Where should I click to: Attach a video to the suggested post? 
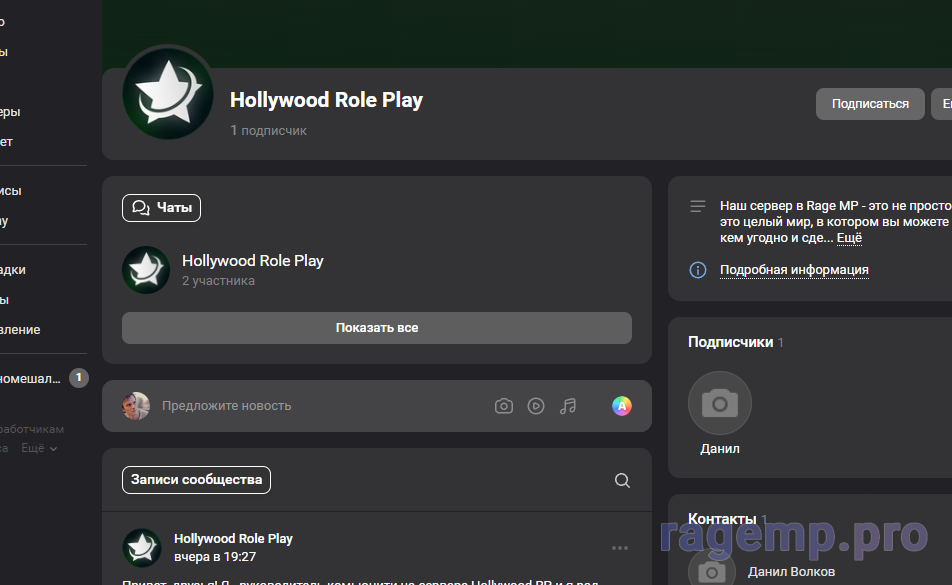(x=536, y=406)
